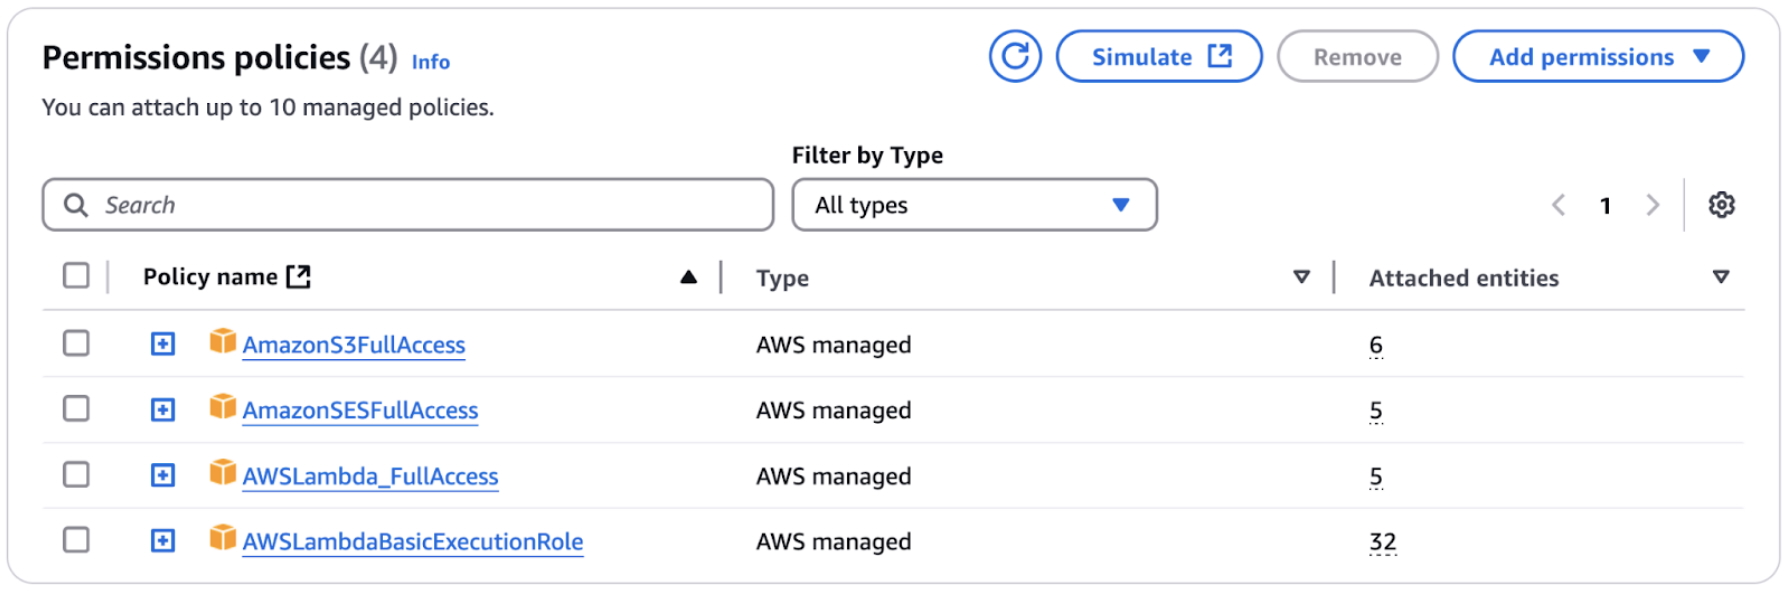Expand AmazonSESFullAccess policy details
This screenshot has height=592, width=1790.
pos(163,410)
